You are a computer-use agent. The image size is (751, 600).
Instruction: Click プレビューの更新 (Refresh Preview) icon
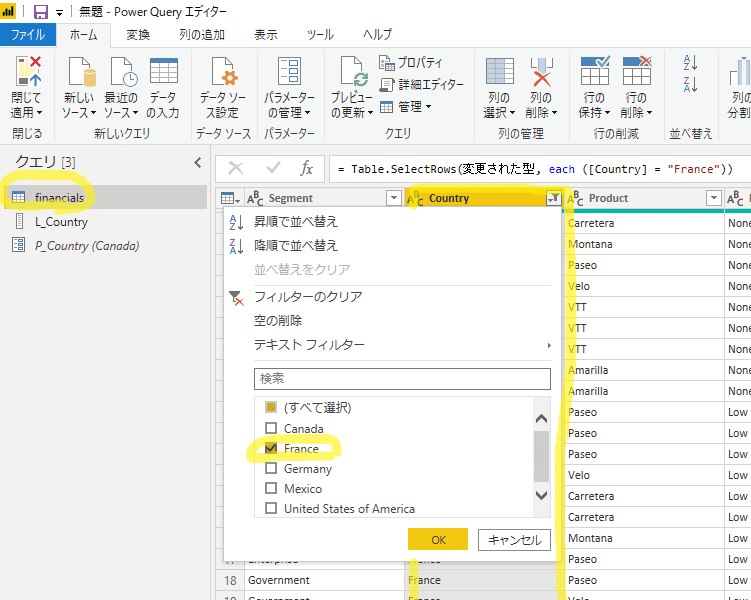click(x=353, y=72)
